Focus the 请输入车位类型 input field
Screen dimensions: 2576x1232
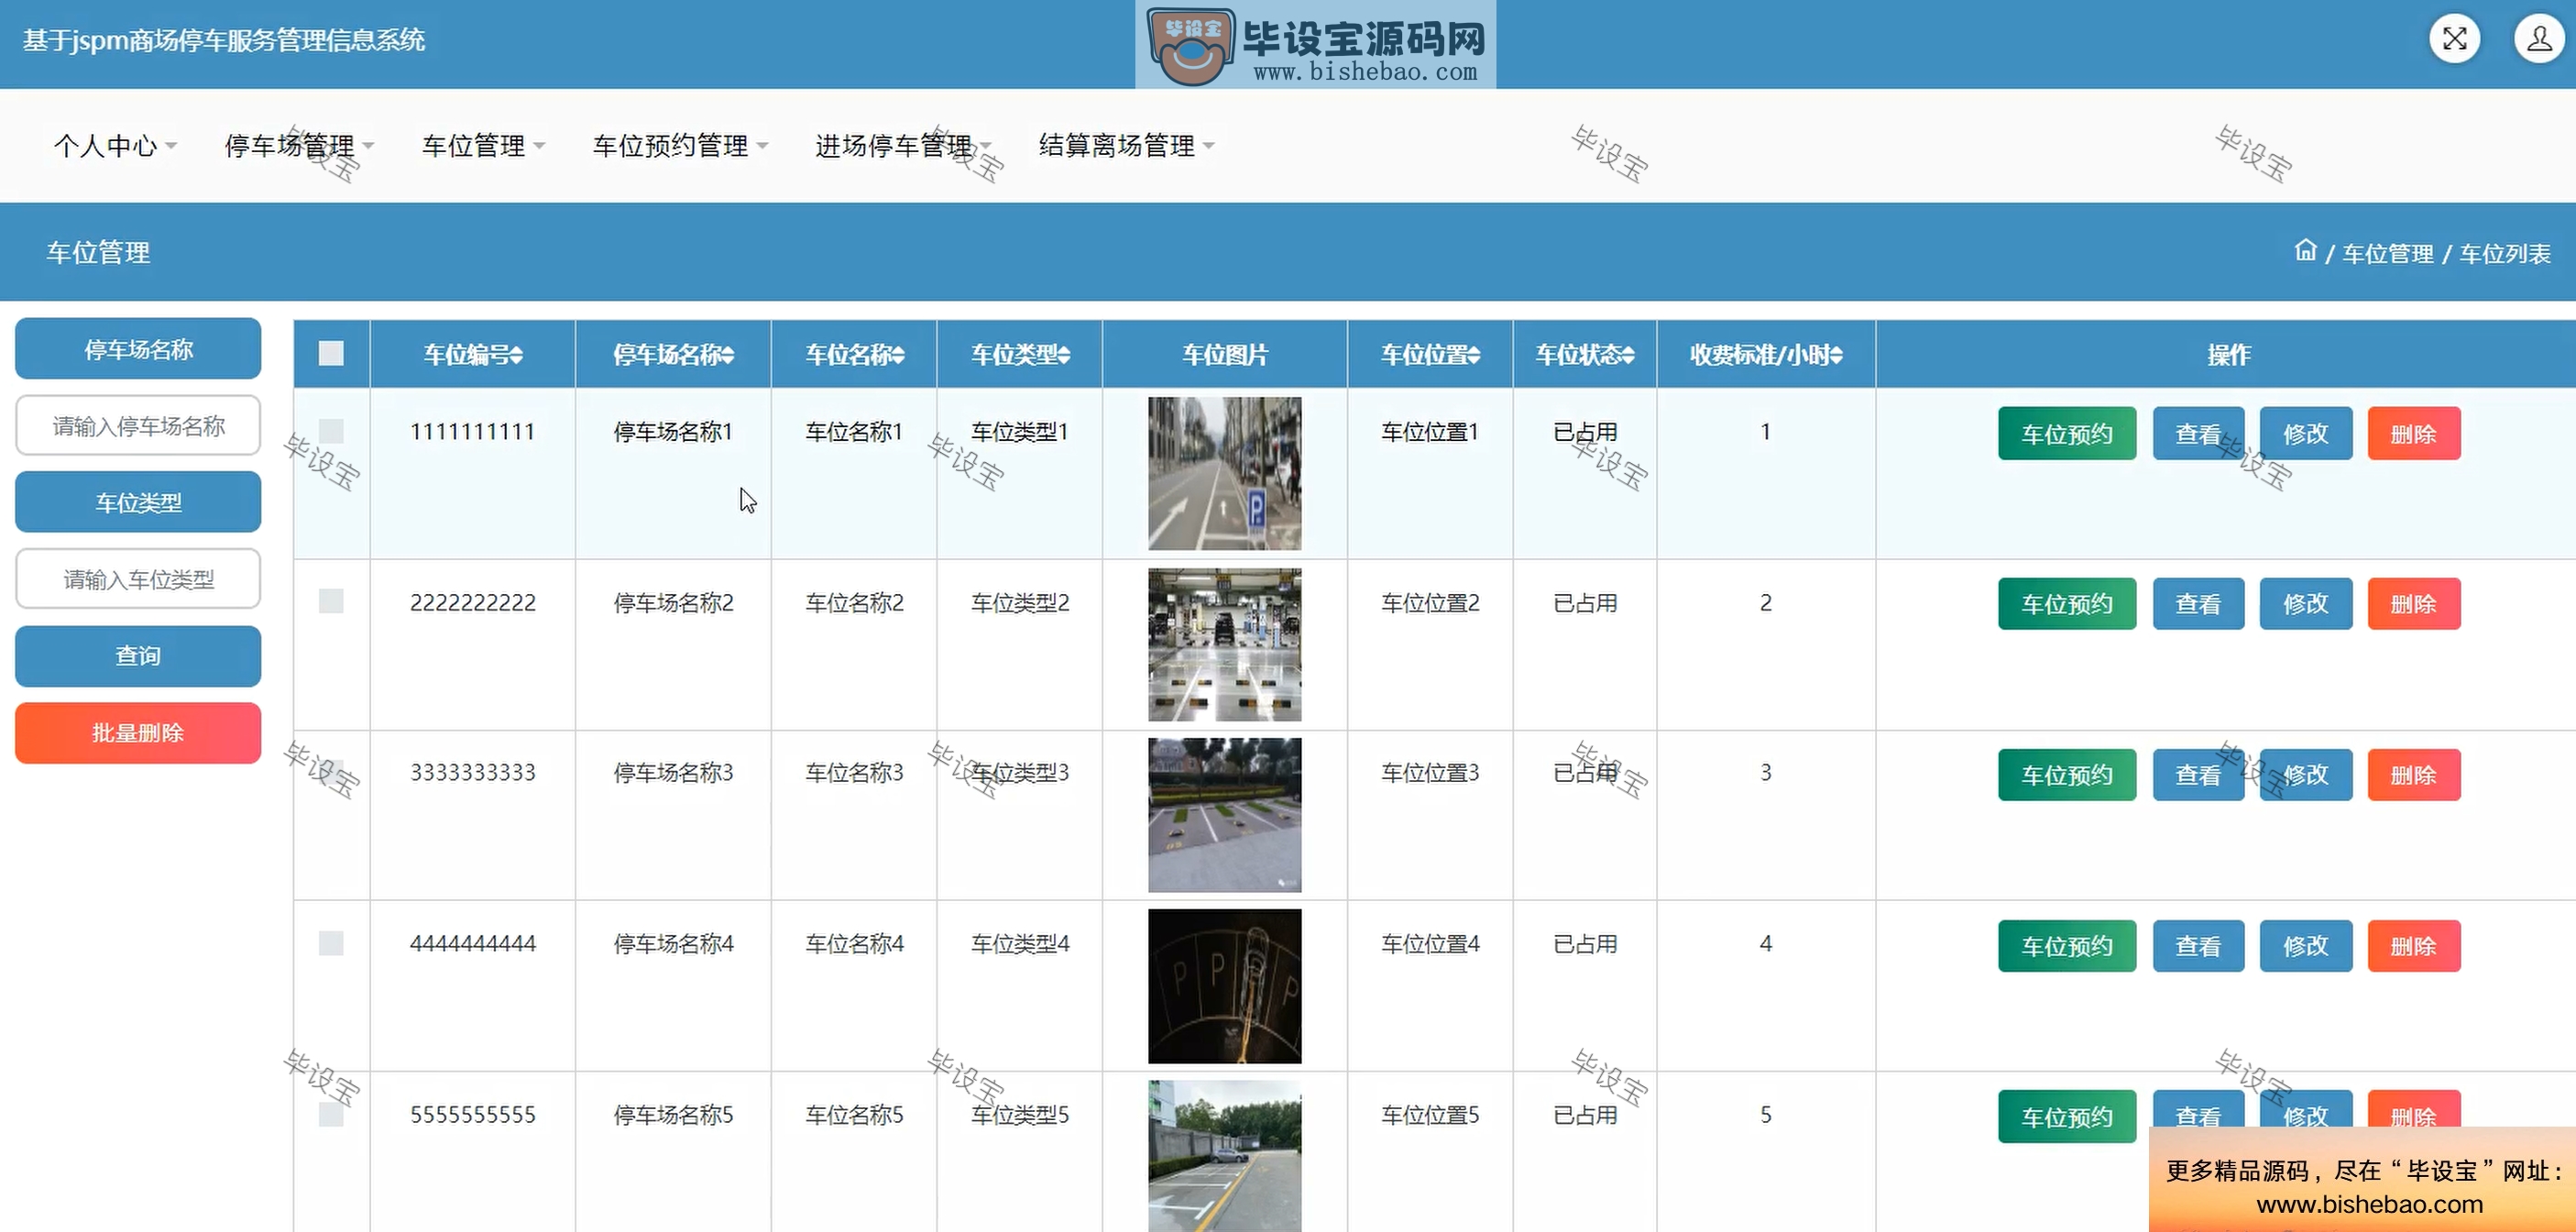[138, 579]
